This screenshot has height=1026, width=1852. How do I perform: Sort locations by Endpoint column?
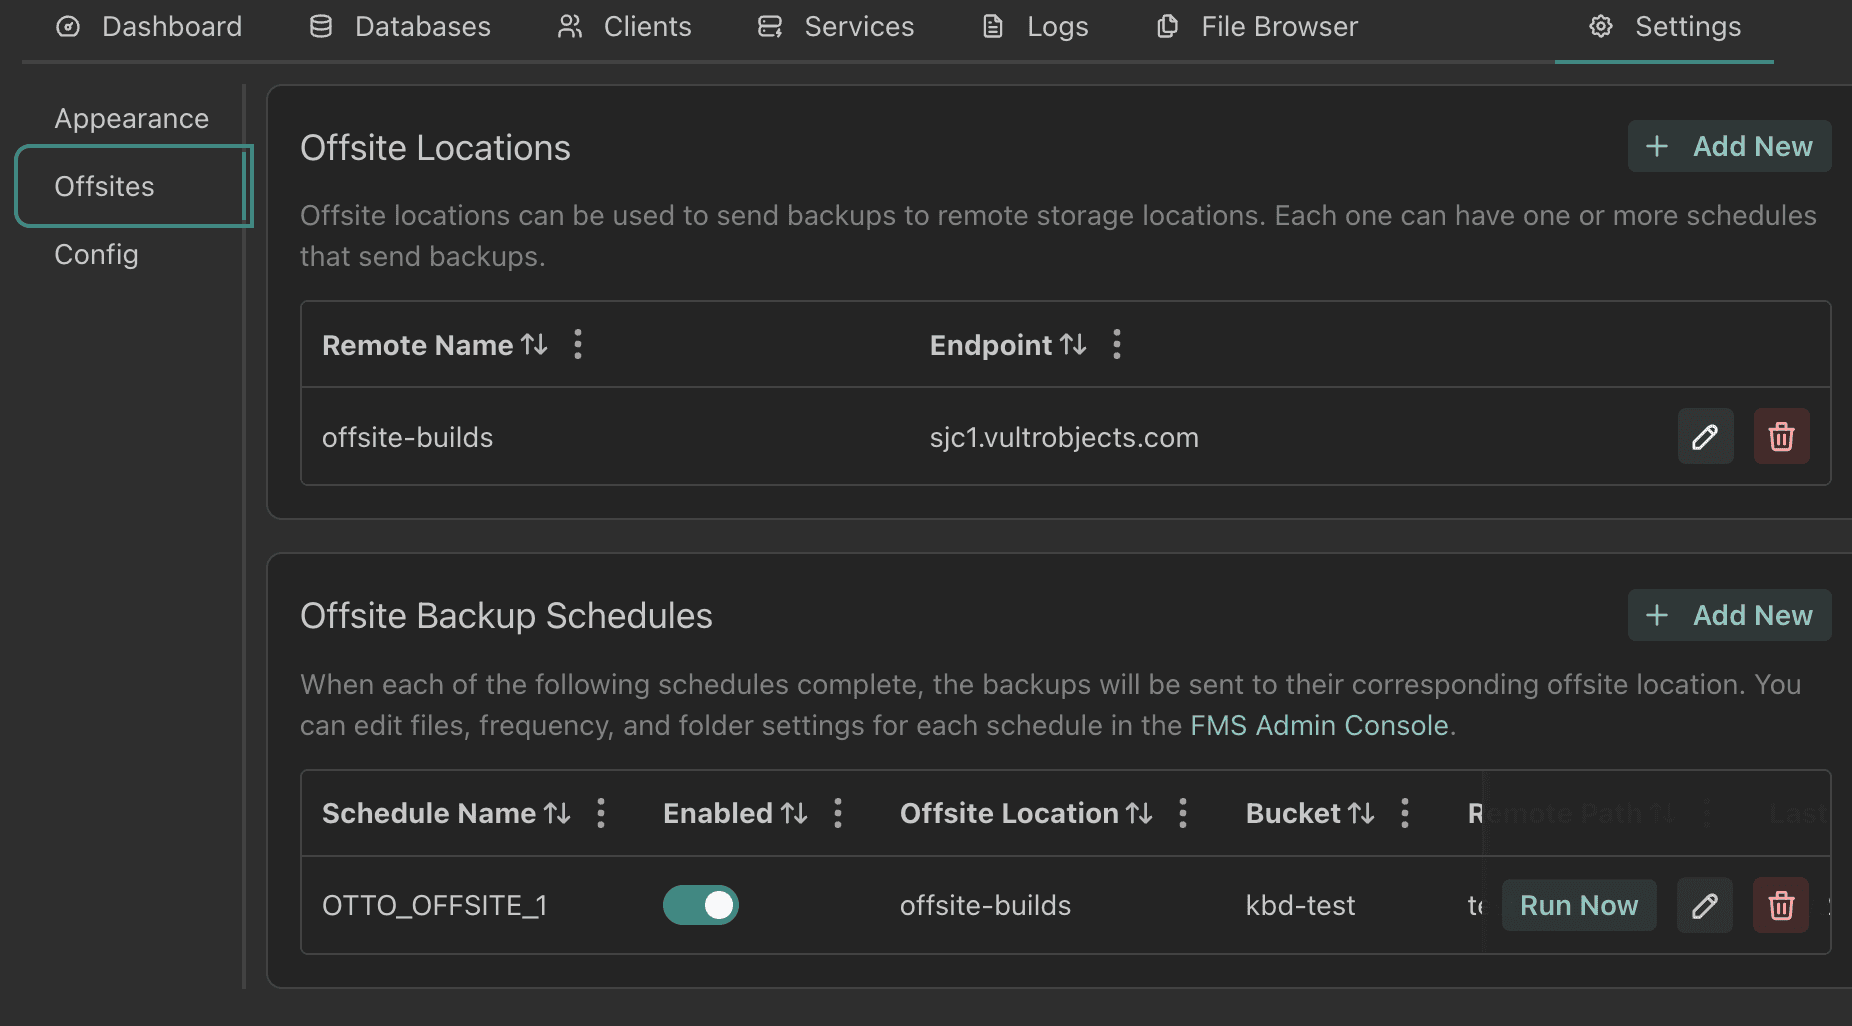click(x=1073, y=345)
